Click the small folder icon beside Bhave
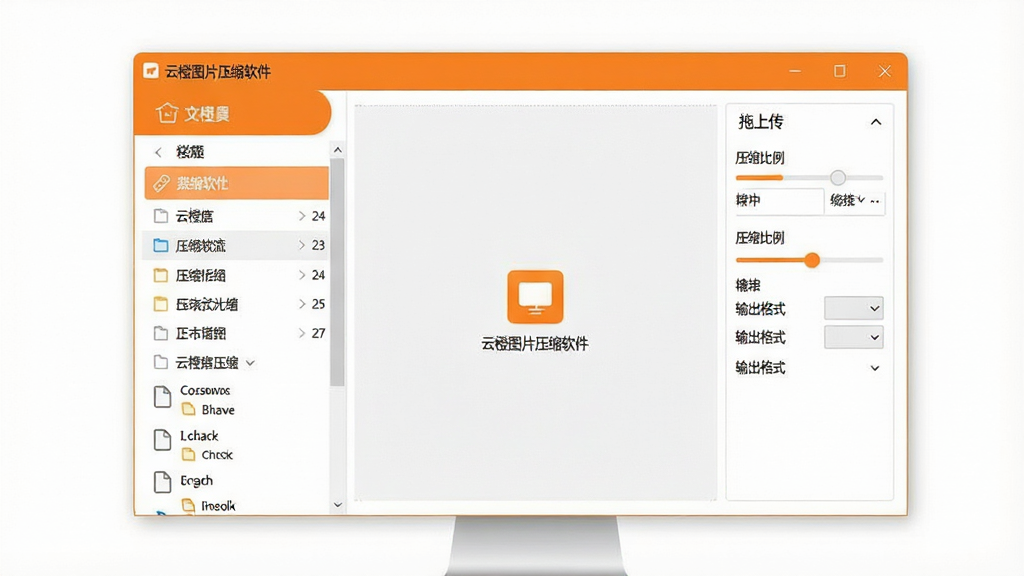The width and height of the screenshot is (1024, 576). [x=189, y=409]
